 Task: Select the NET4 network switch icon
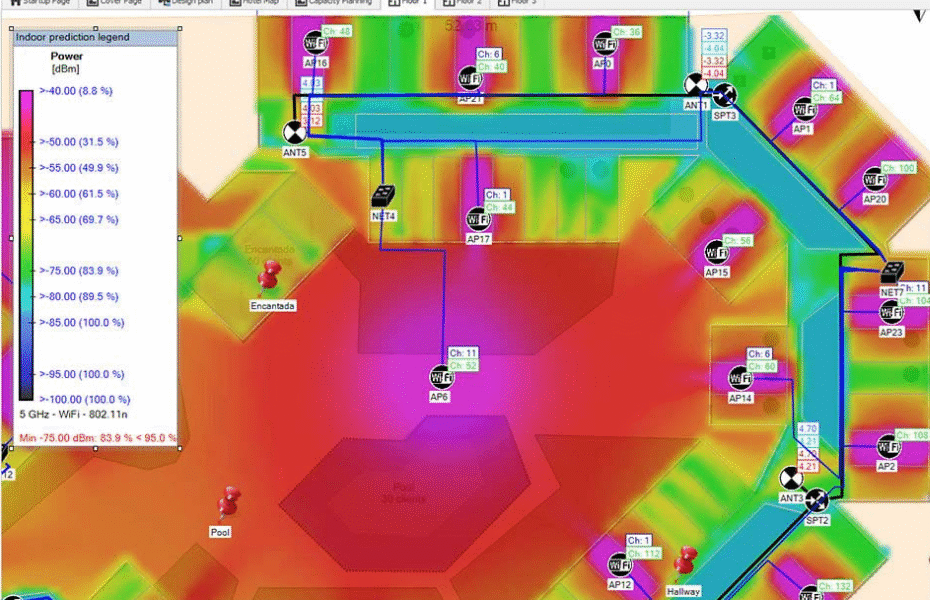(x=384, y=194)
